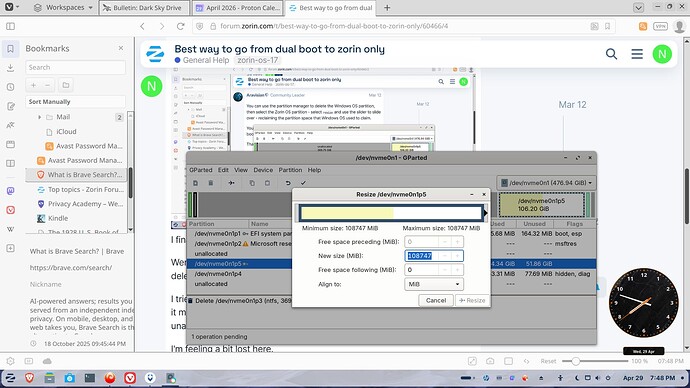Expand the Mail bookmark folder
The height and width of the screenshot is (388, 690).
pos(40,117)
